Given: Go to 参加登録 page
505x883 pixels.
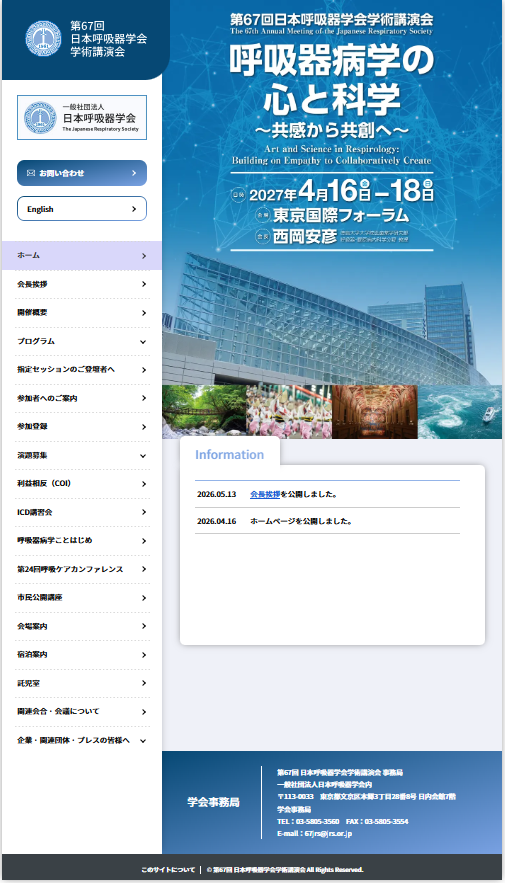Looking at the screenshot, I should (x=82, y=426).
